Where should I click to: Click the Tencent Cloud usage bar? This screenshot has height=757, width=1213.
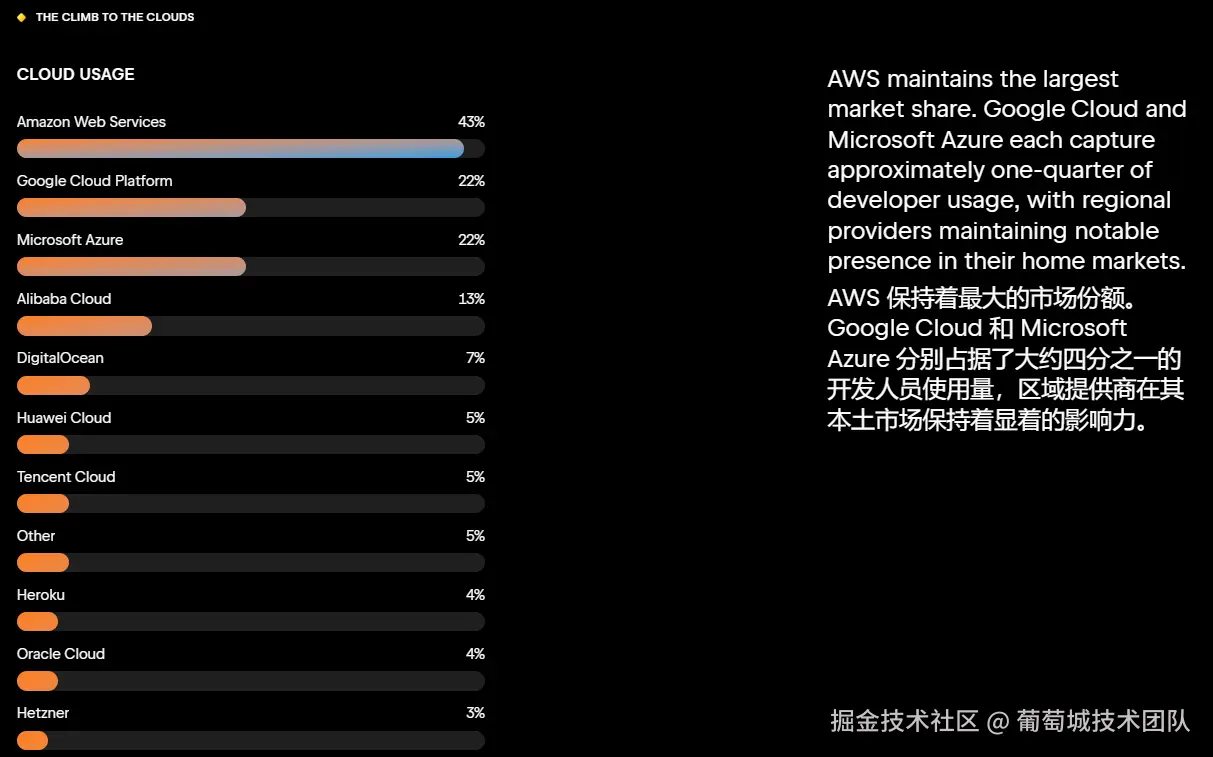251,504
